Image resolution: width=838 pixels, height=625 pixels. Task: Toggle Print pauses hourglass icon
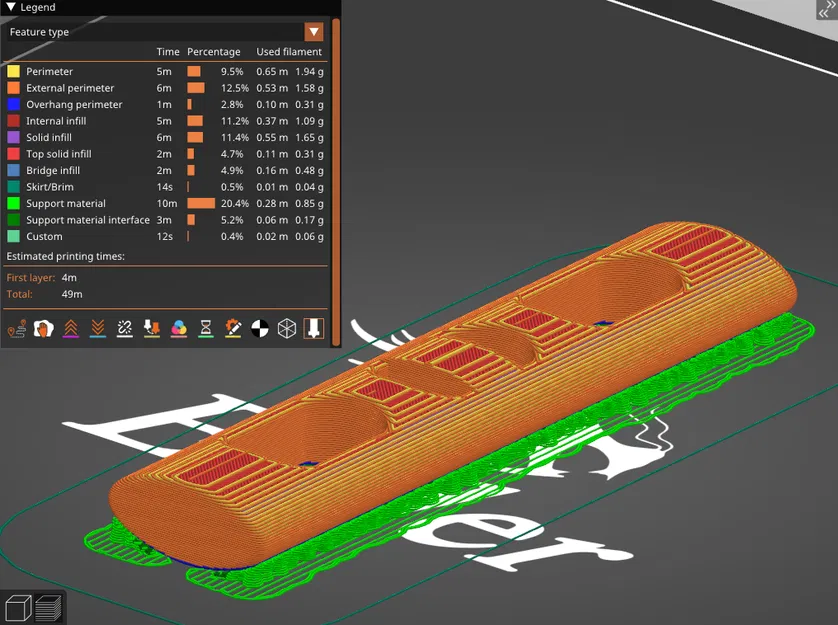point(206,328)
